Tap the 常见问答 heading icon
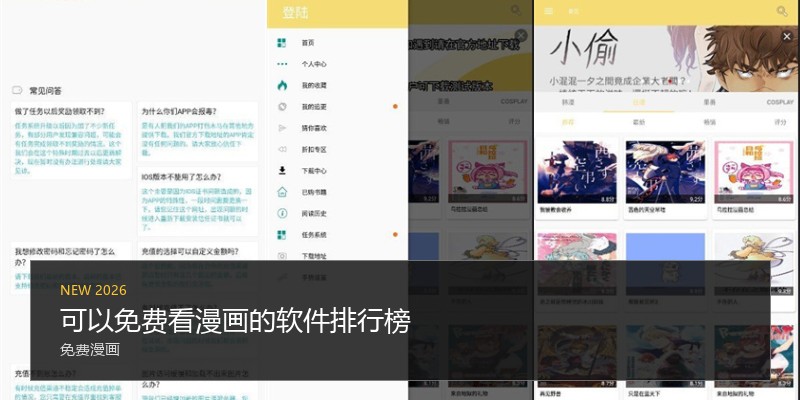This screenshot has height=400, width=800. [x=17, y=90]
